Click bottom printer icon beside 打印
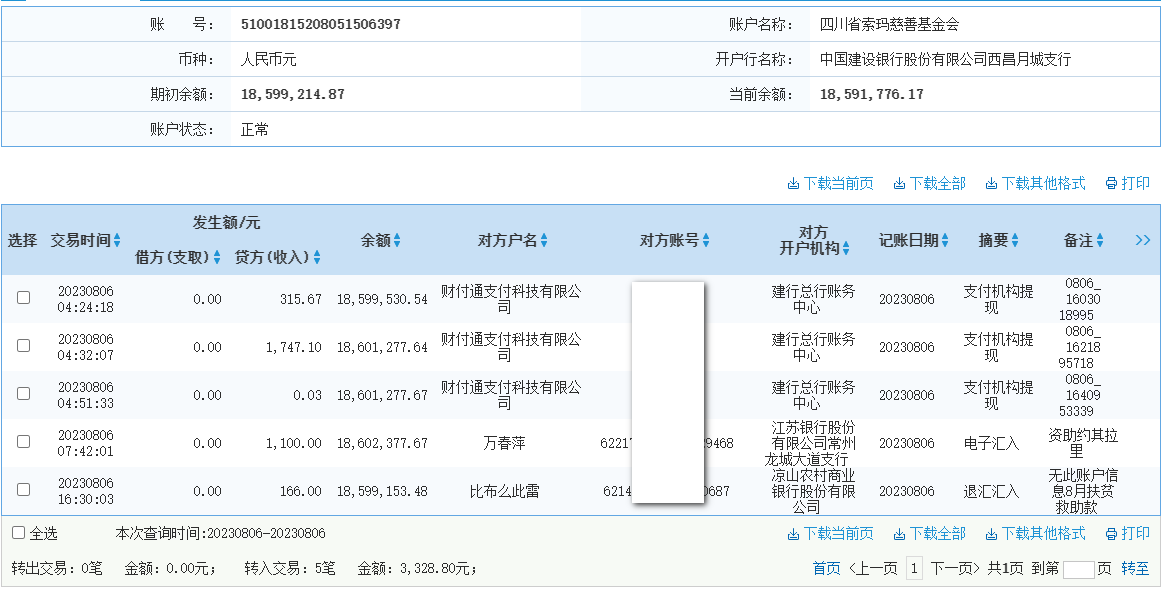Image resolution: width=1165 pixels, height=589 pixels. click(1112, 534)
